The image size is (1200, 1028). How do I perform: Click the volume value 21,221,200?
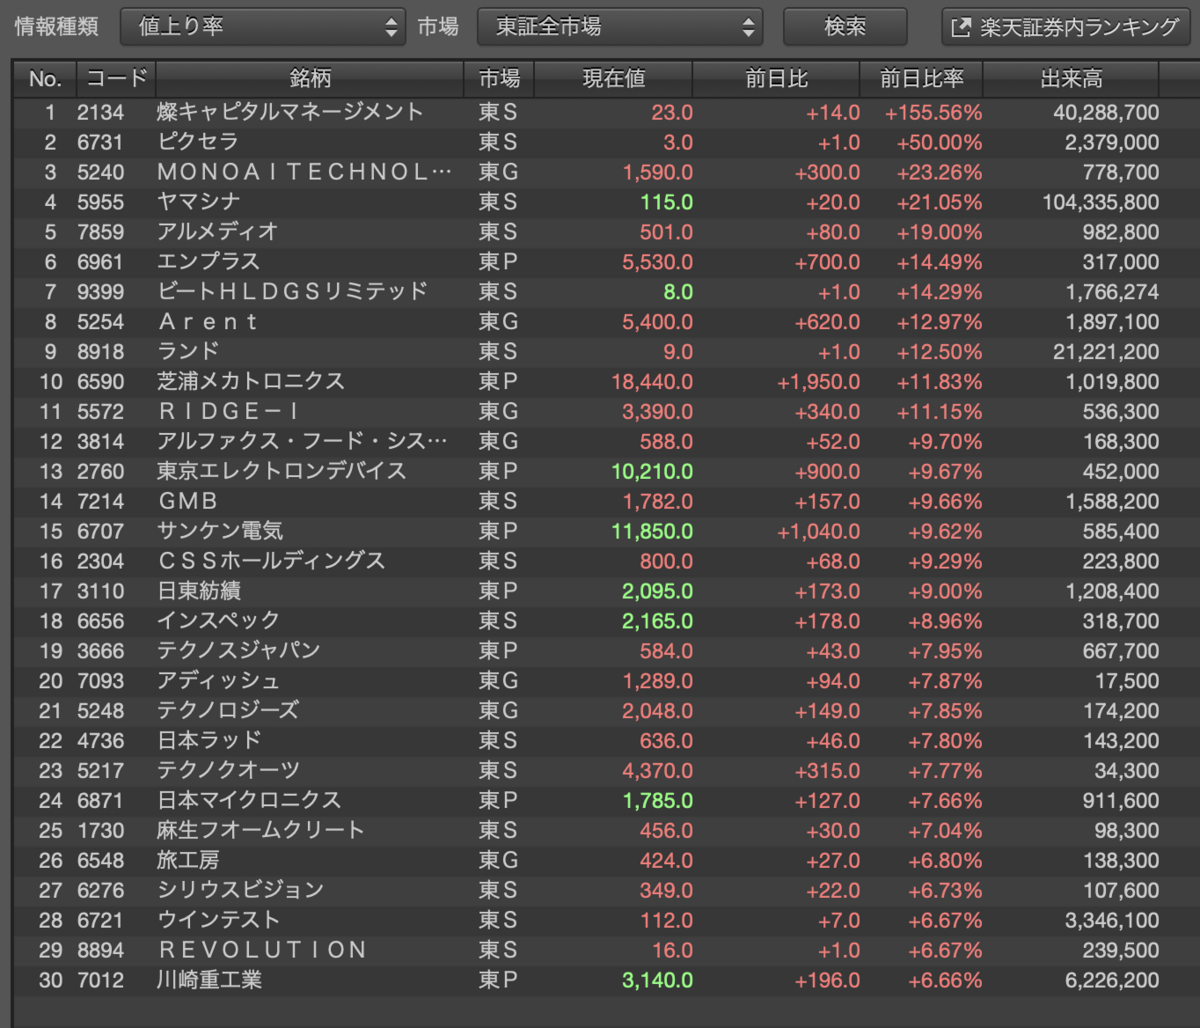(x=1106, y=352)
